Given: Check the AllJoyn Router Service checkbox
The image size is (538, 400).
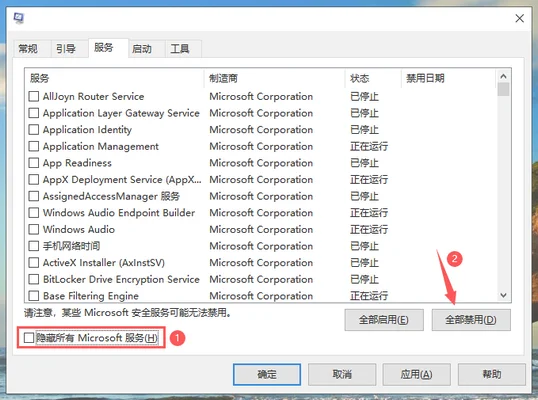Looking at the screenshot, I should (x=33, y=96).
